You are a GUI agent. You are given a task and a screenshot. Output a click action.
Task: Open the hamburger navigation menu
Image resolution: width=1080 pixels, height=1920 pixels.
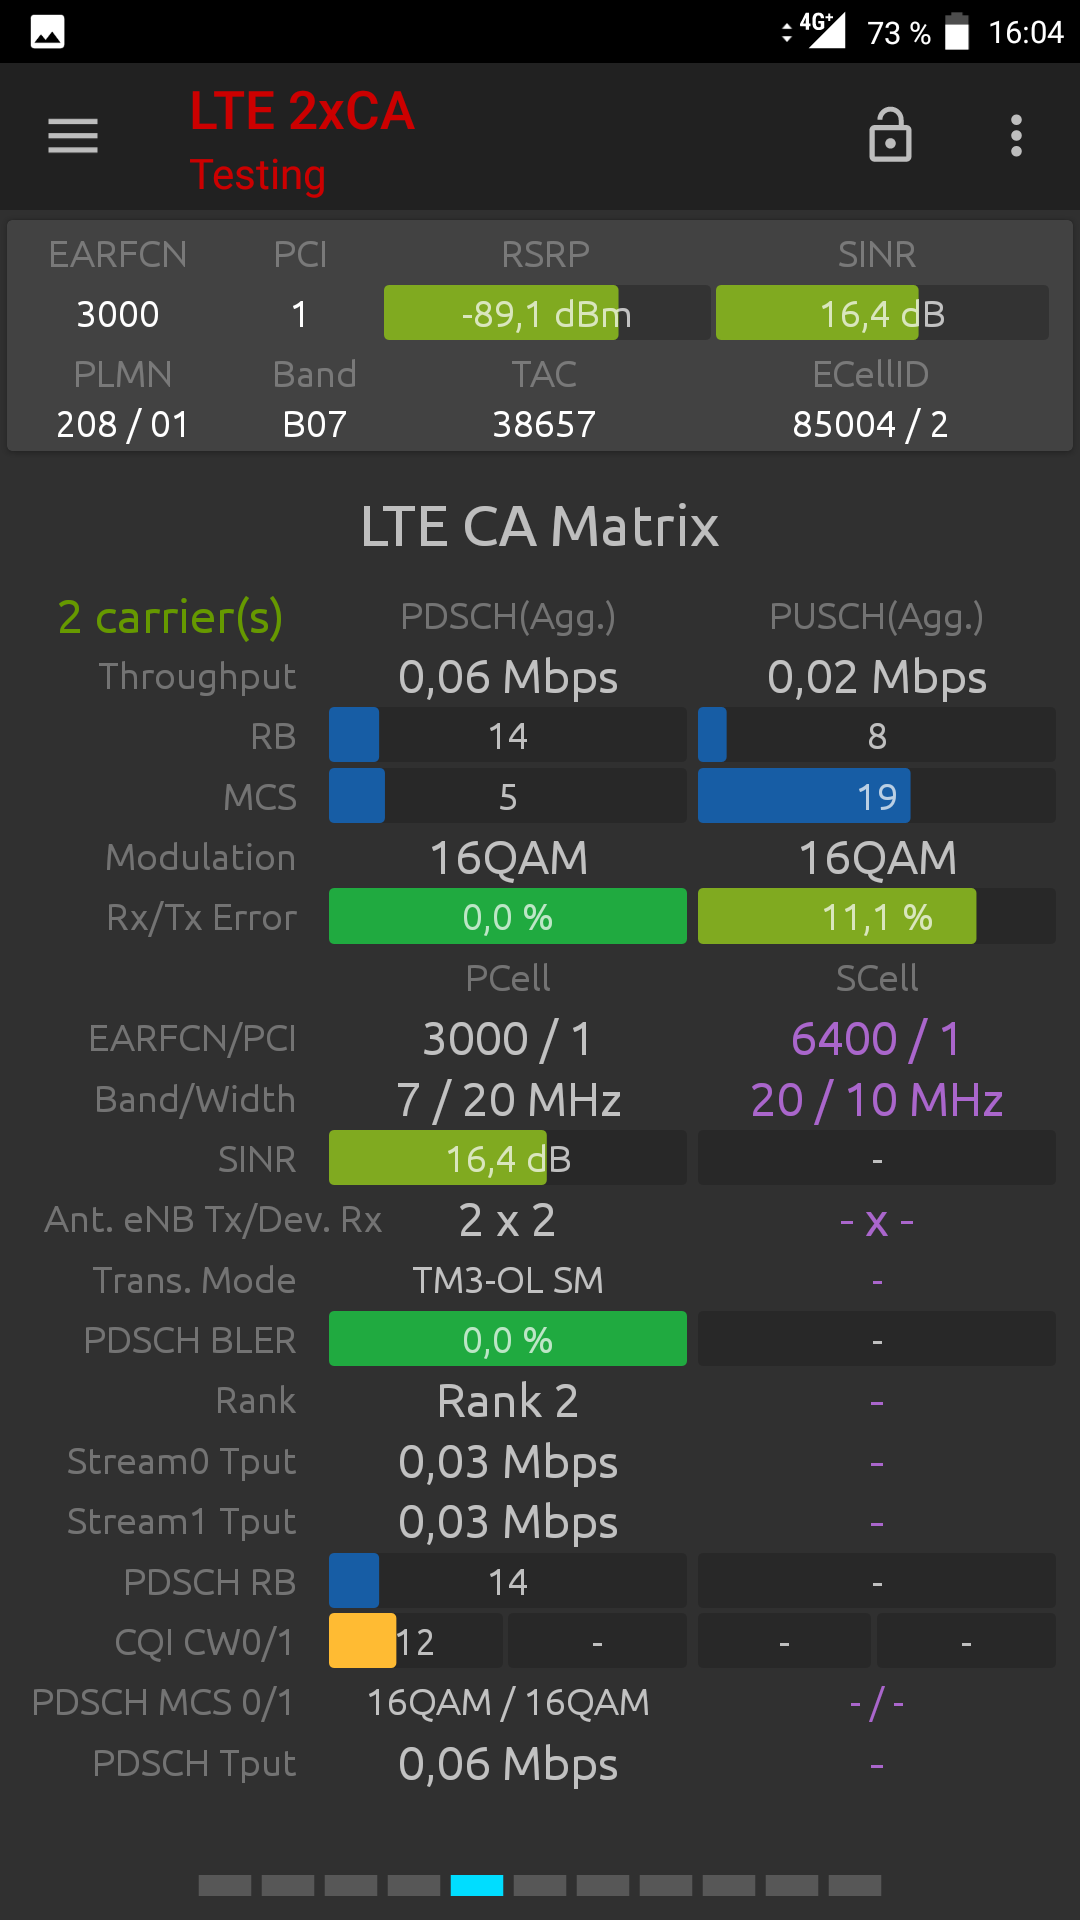pyautogui.click(x=73, y=136)
